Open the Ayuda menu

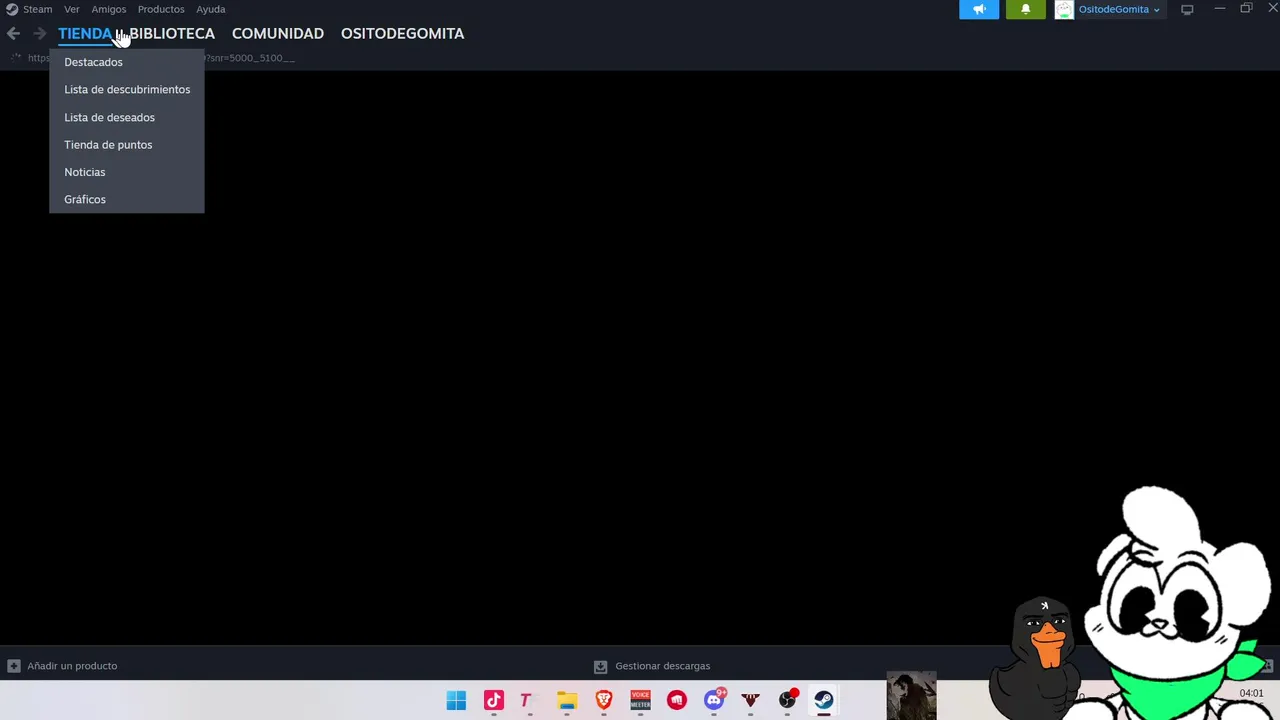point(210,9)
